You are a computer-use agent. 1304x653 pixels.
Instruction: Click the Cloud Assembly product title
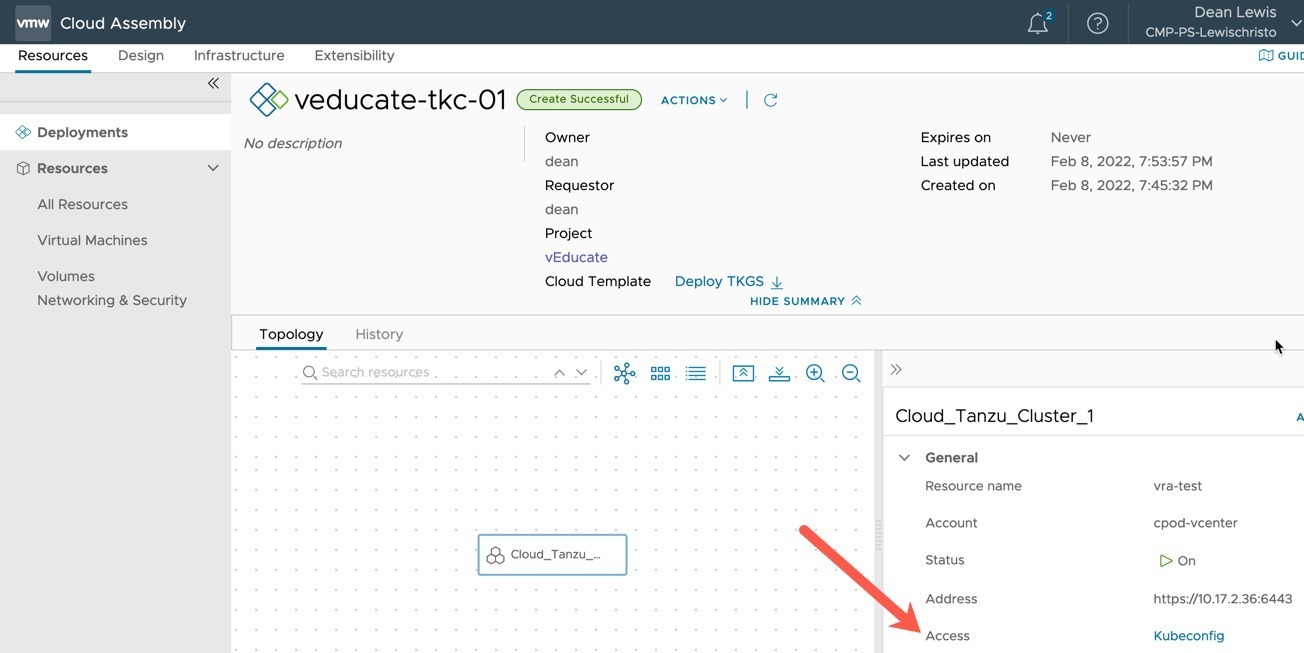(123, 23)
